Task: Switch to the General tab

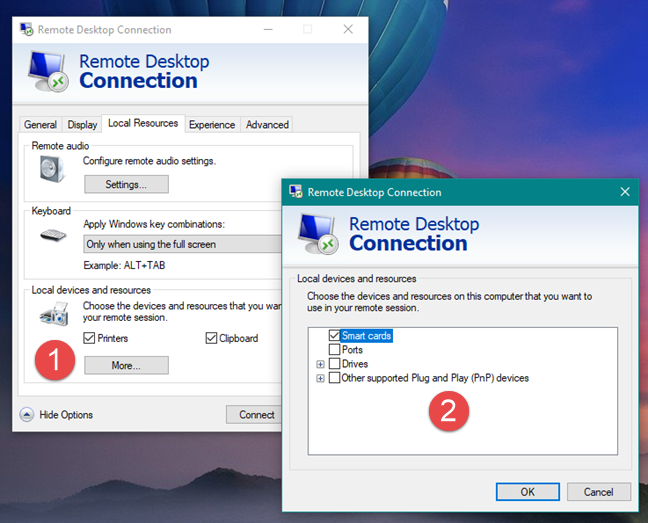Action: click(40, 124)
